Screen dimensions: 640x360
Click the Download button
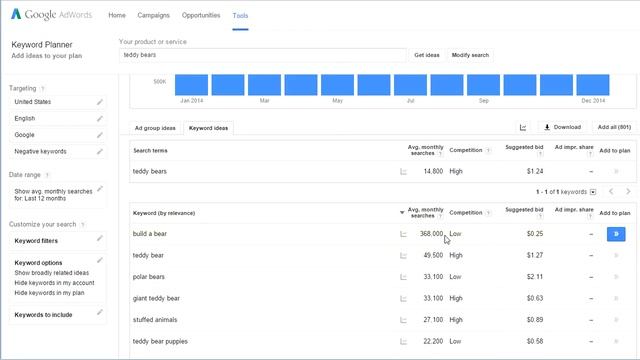(x=563, y=127)
